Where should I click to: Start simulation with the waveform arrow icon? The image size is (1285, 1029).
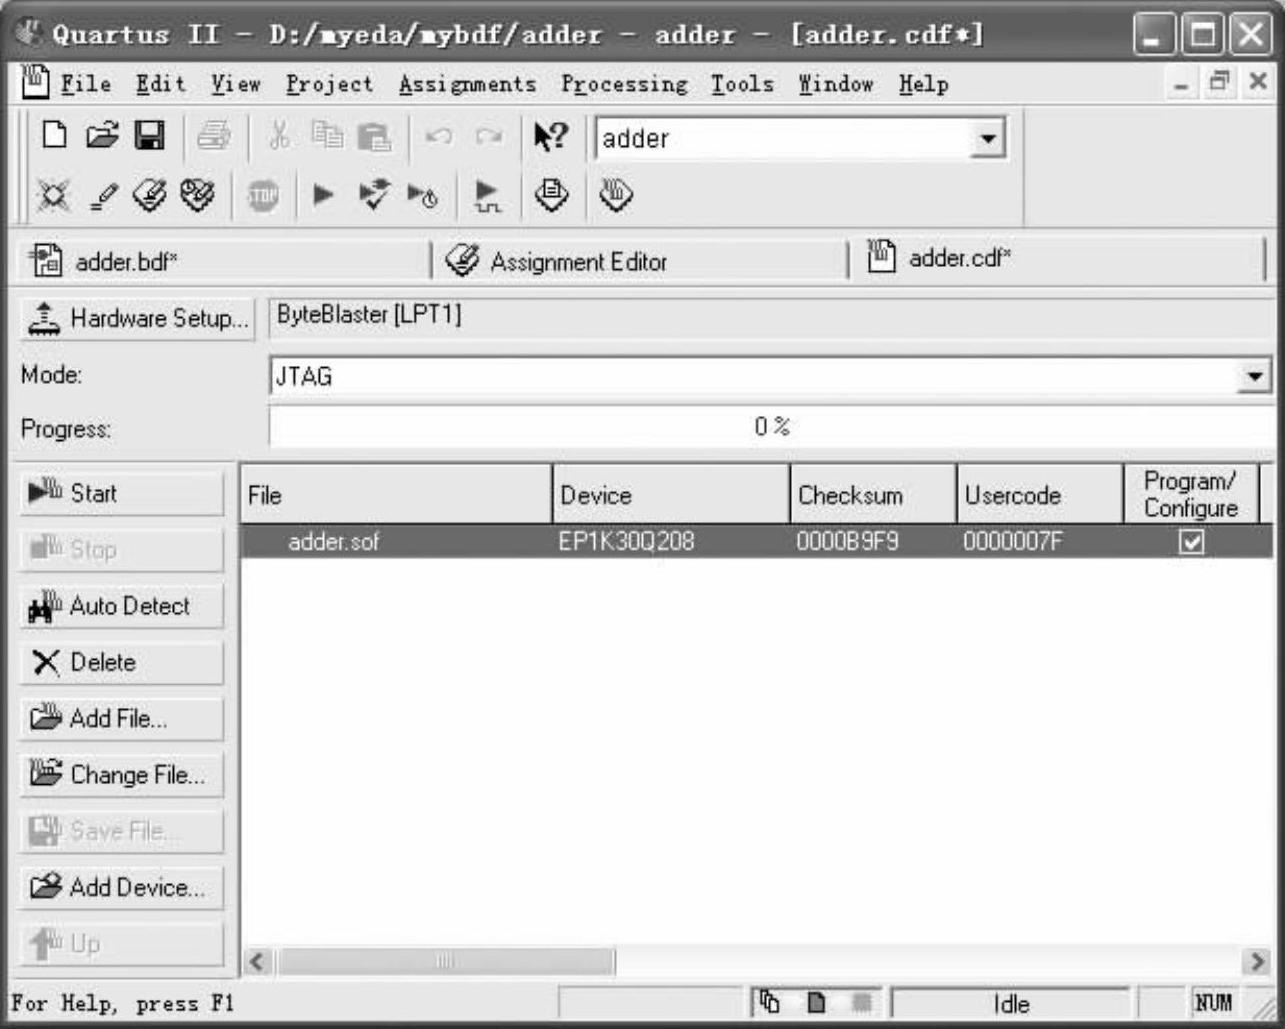click(x=488, y=196)
